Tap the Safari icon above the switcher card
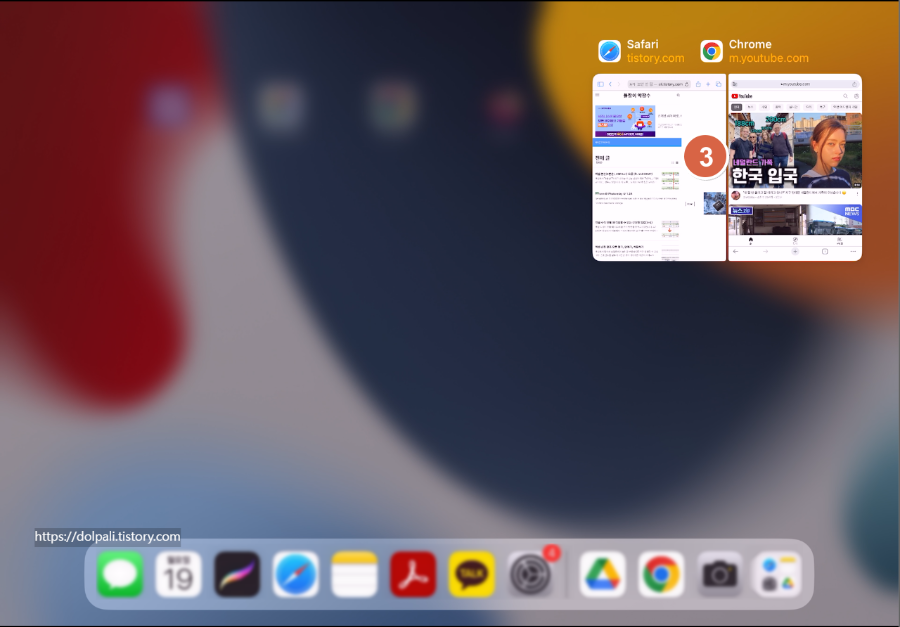 pos(610,51)
